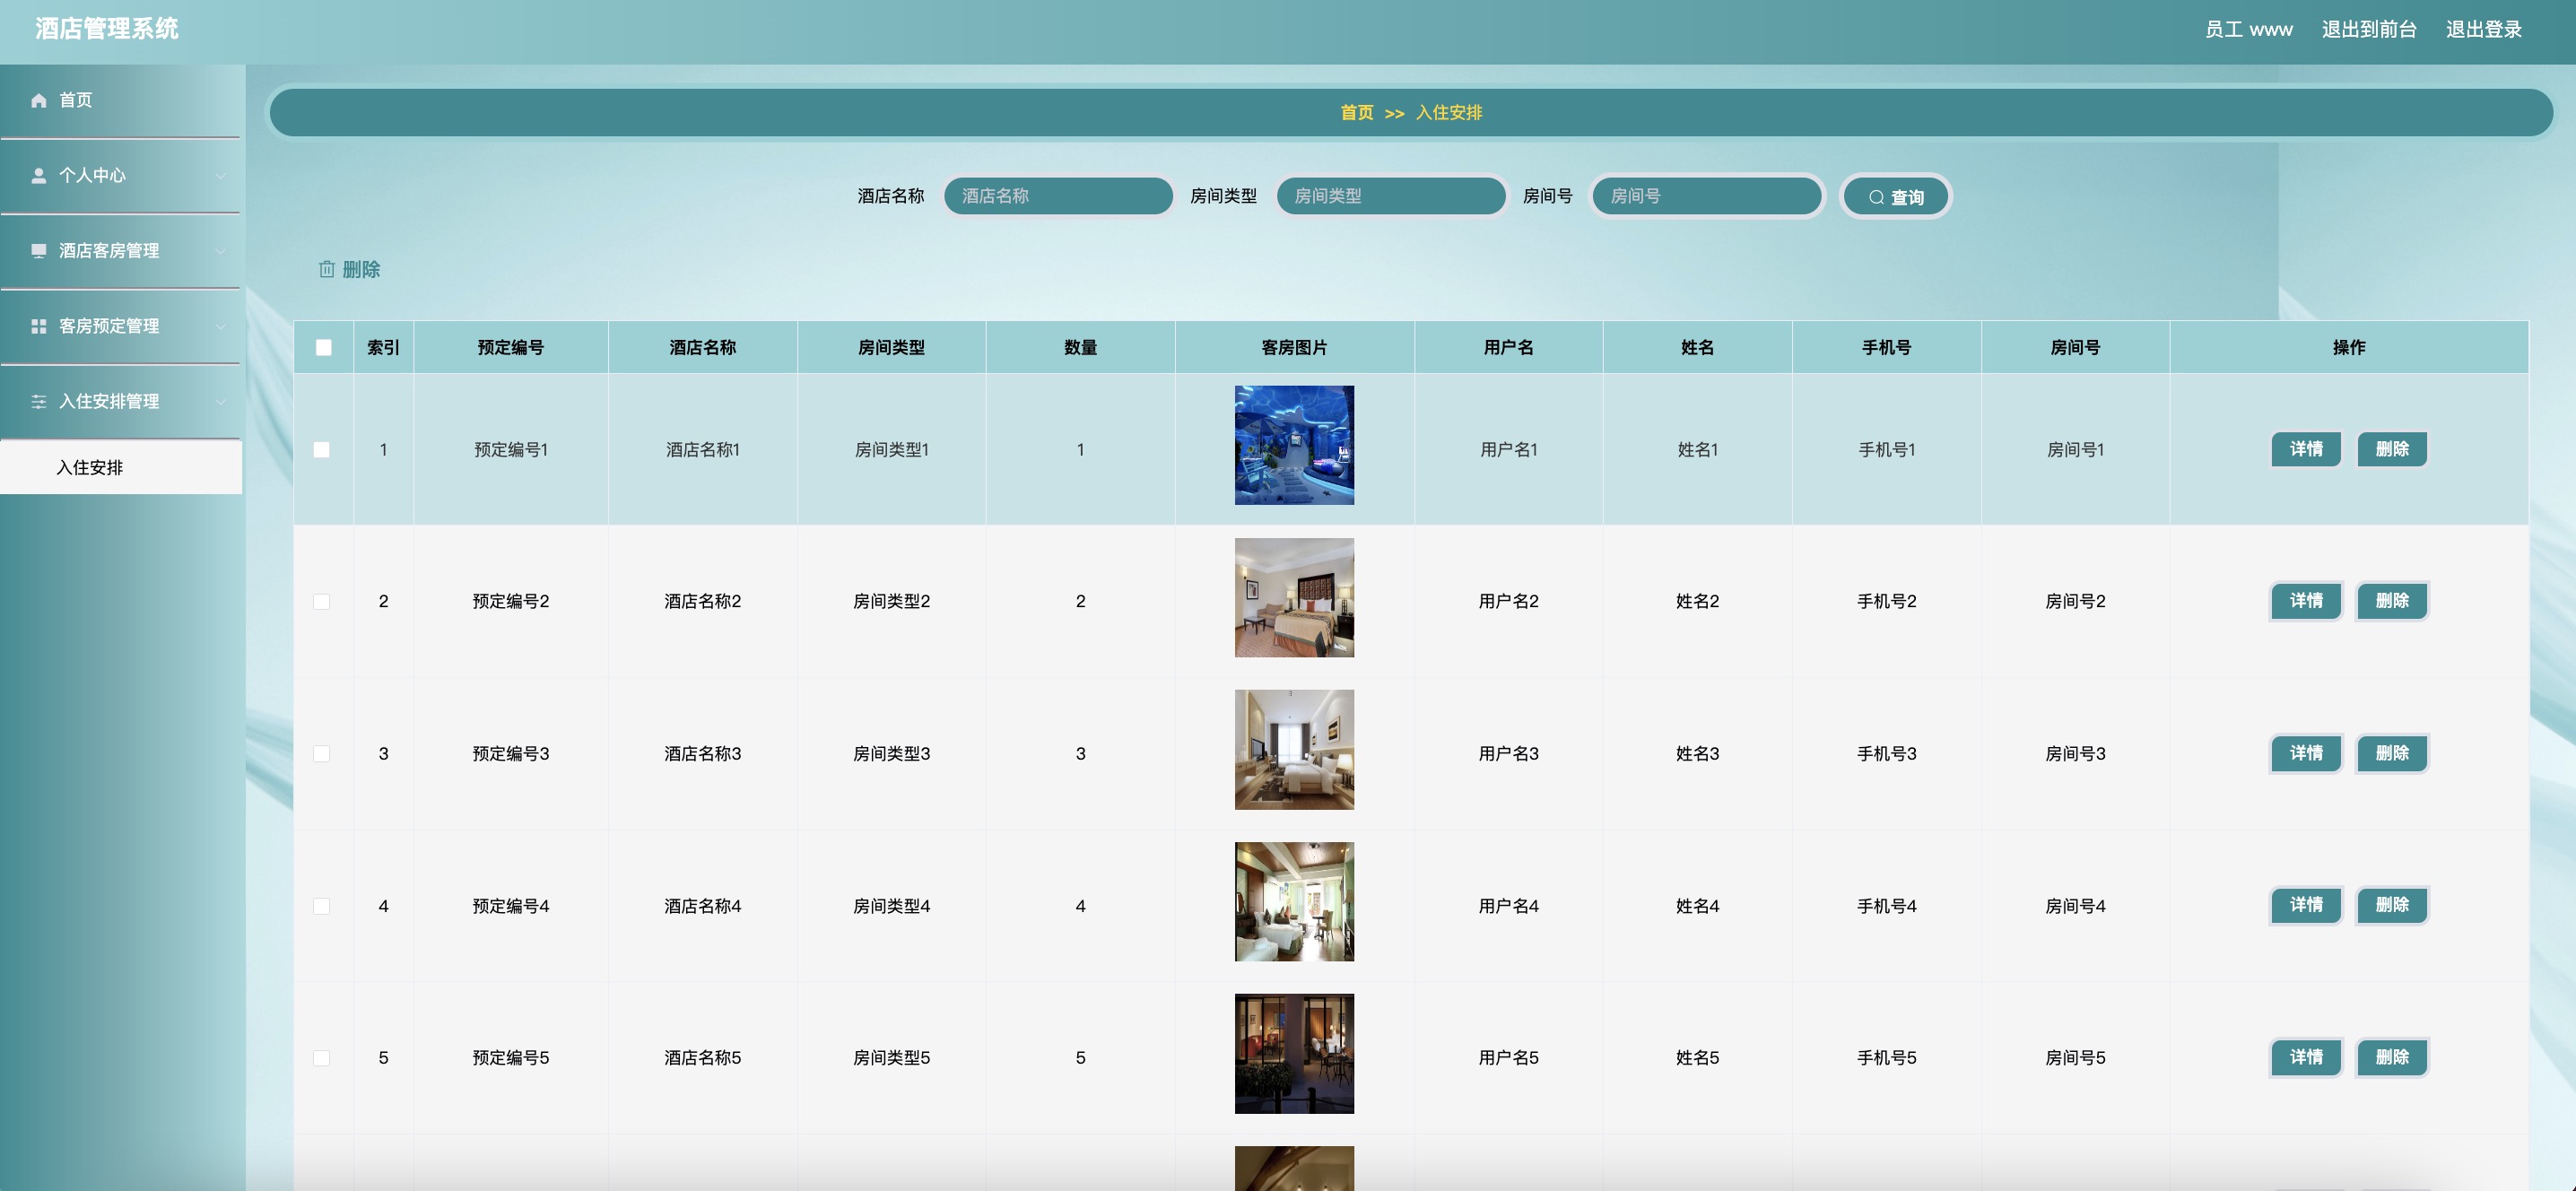The width and height of the screenshot is (2576, 1191).
Task: Collapse the 入住安排管理 chevron arrow
Action: pos(220,402)
